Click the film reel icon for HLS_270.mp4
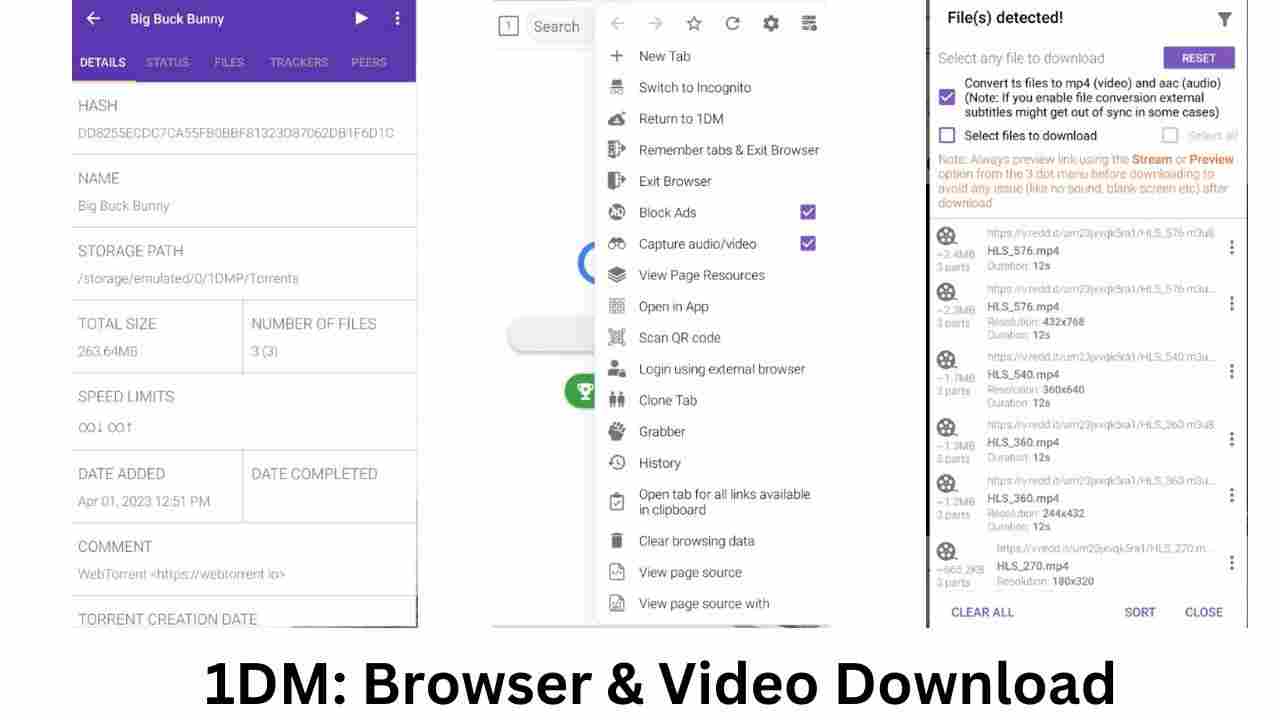The image size is (1280, 720). click(946, 551)
